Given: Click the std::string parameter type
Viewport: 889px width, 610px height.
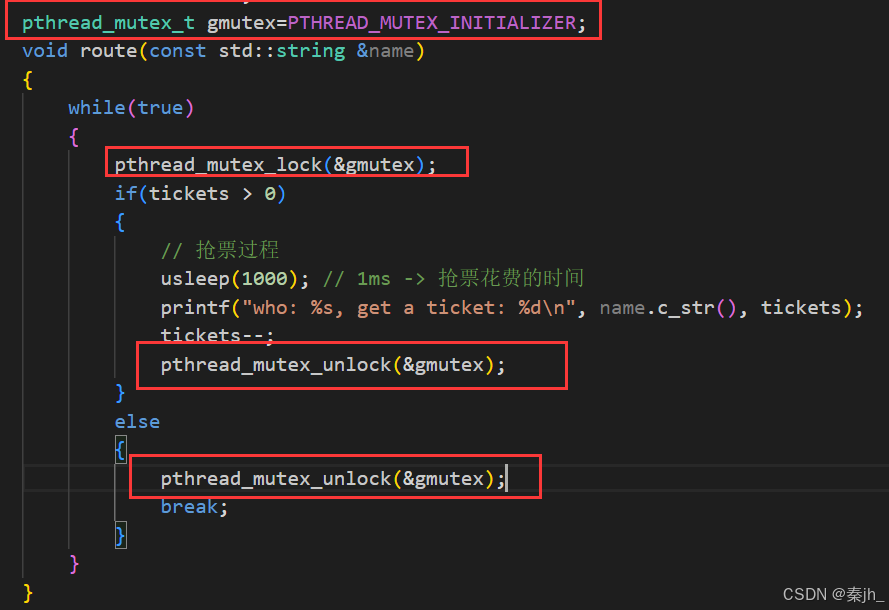Looking at the screenshot, I should pos(282,51).
